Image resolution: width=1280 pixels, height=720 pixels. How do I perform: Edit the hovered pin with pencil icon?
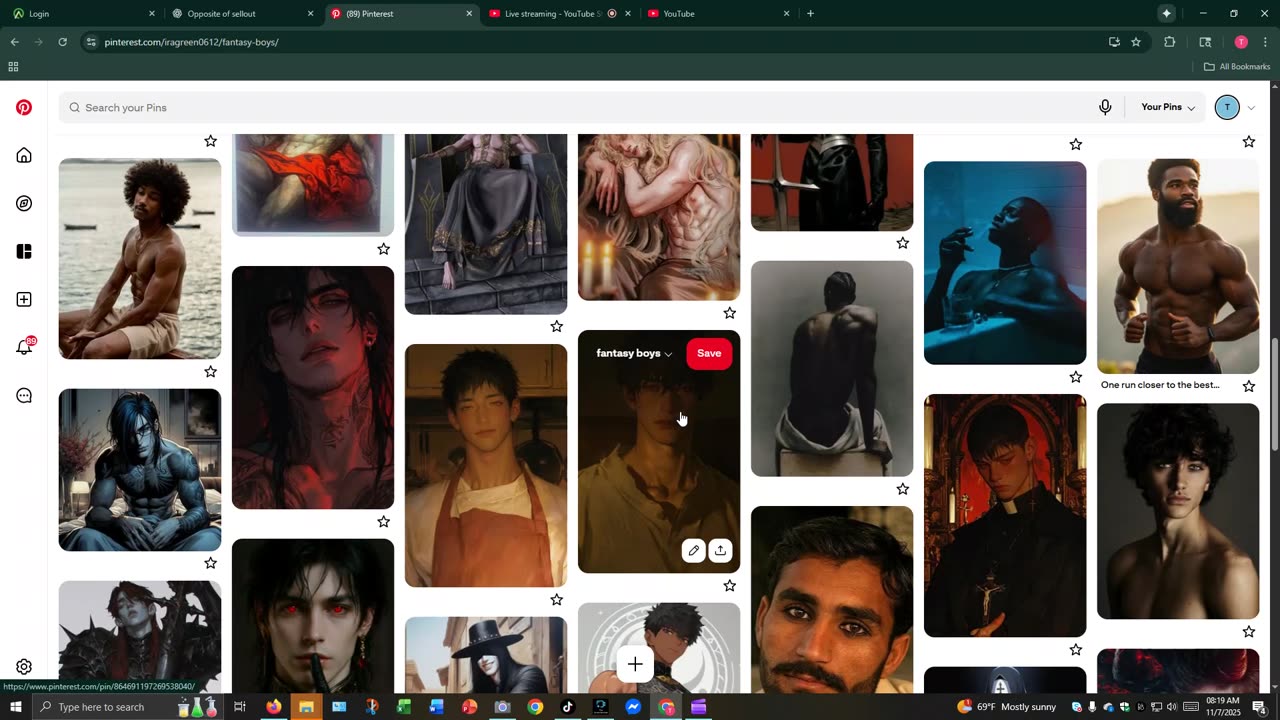694,550
